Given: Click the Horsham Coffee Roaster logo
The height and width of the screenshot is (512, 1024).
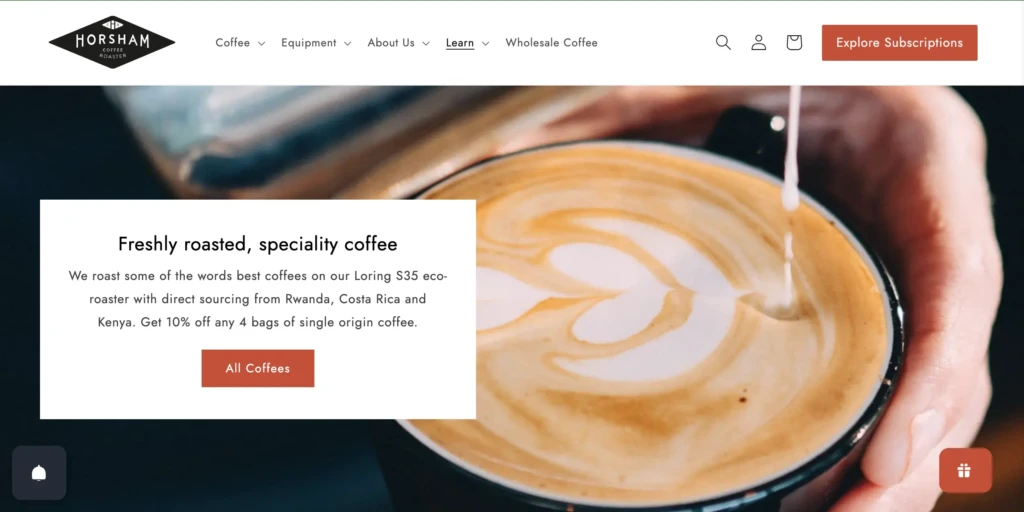Looking at the screenshot, I should click(112, 42).
